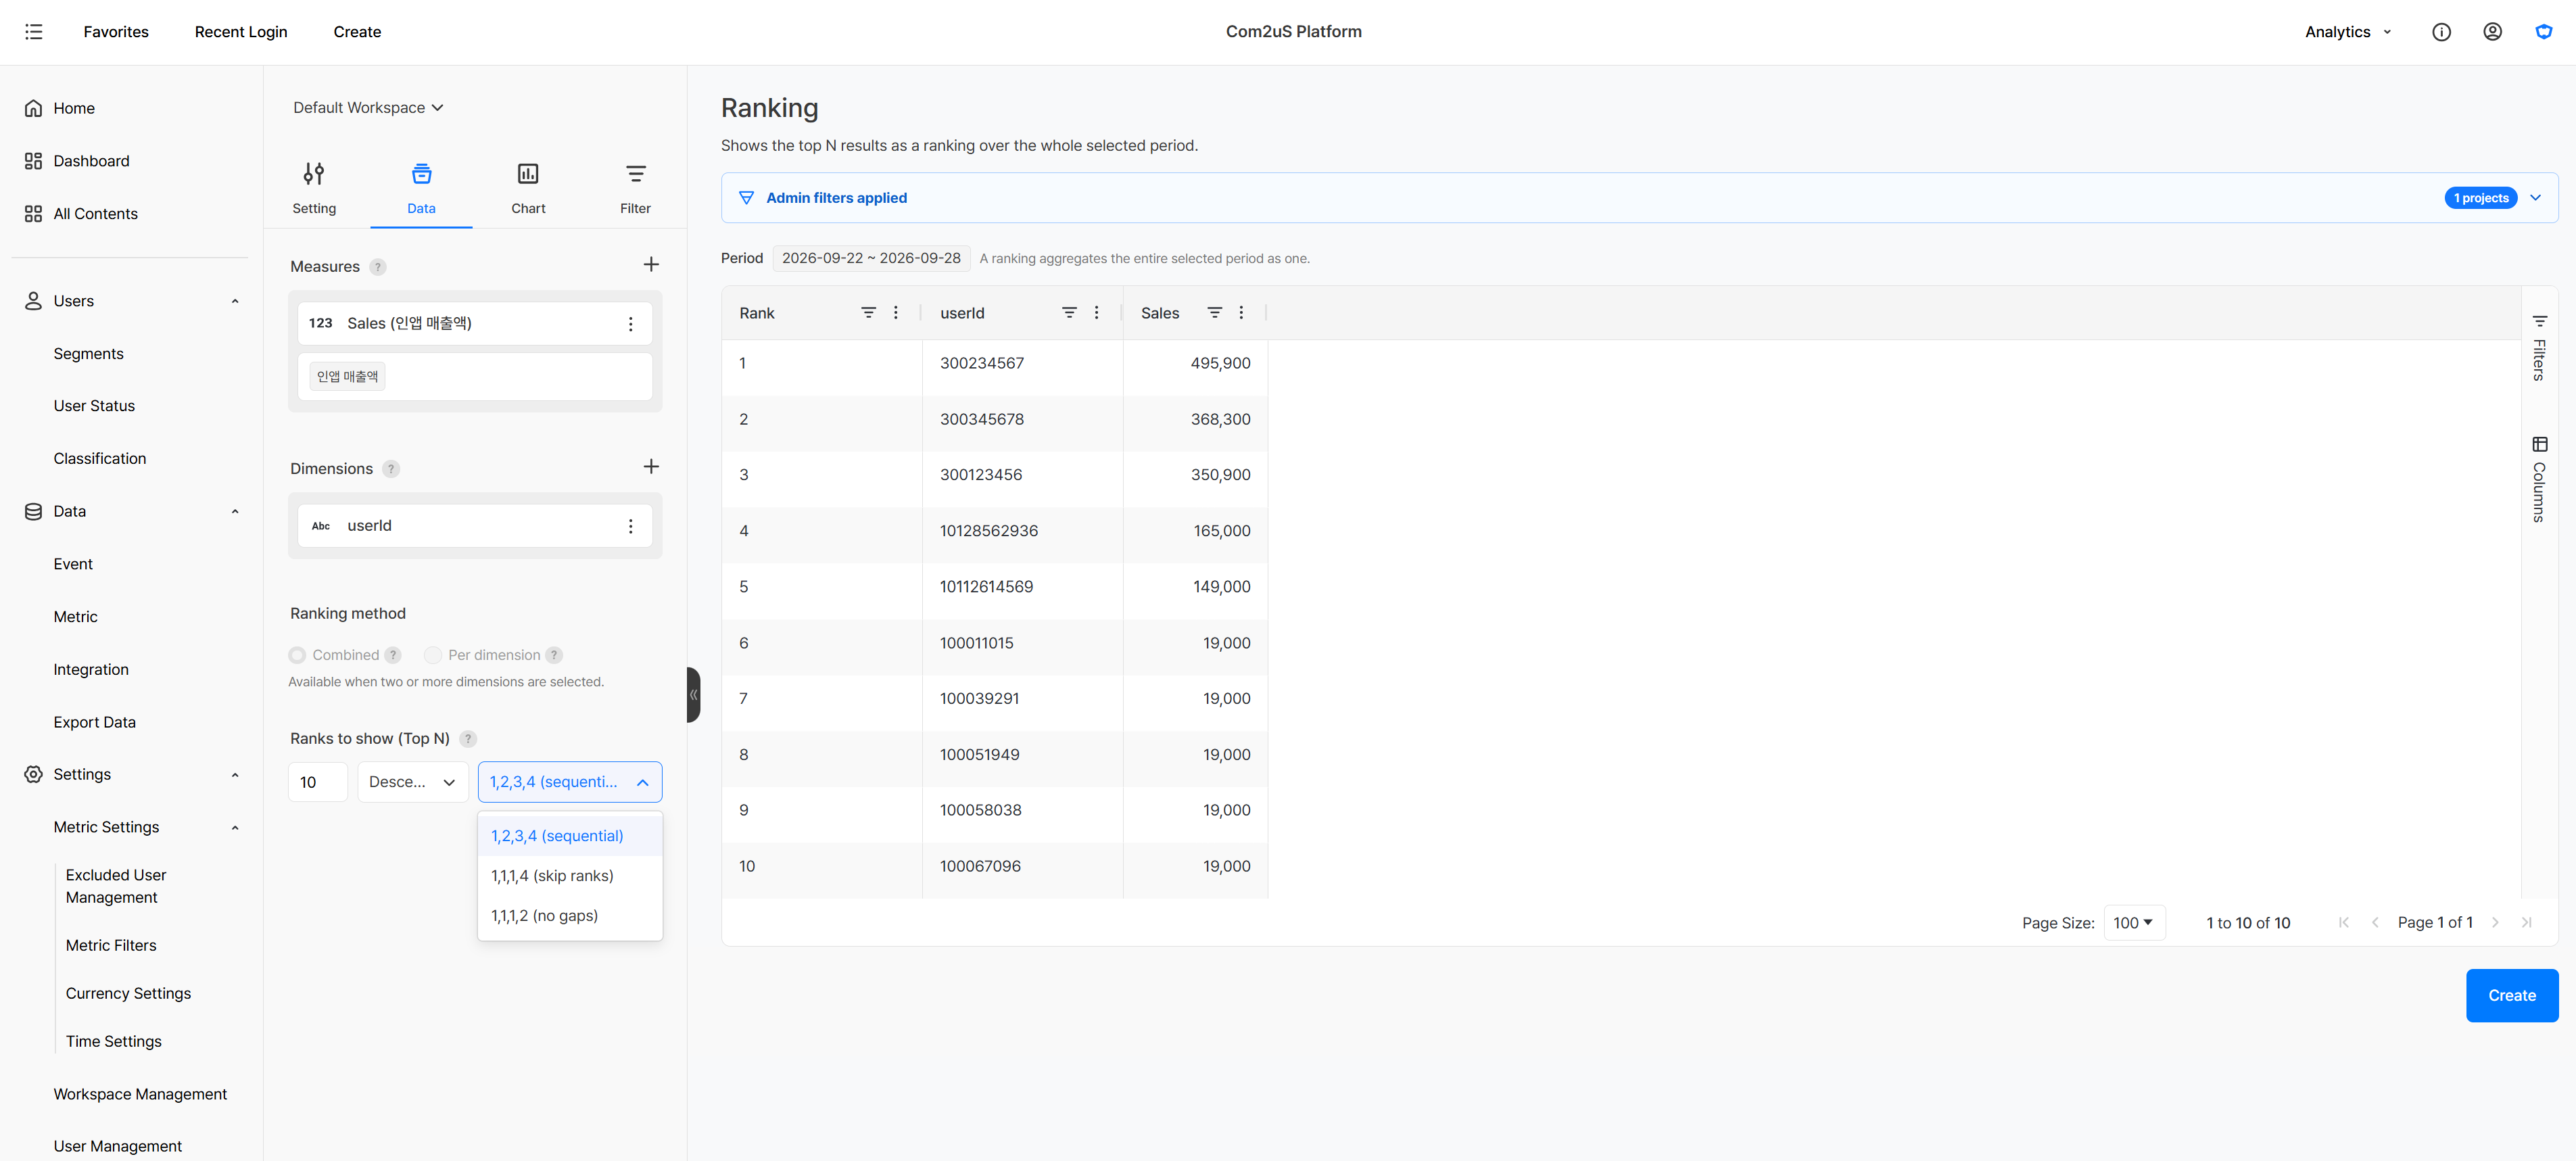Open Favorites in the top bar
Screen dimensions: 2576x1161
(x=116, y=32)
